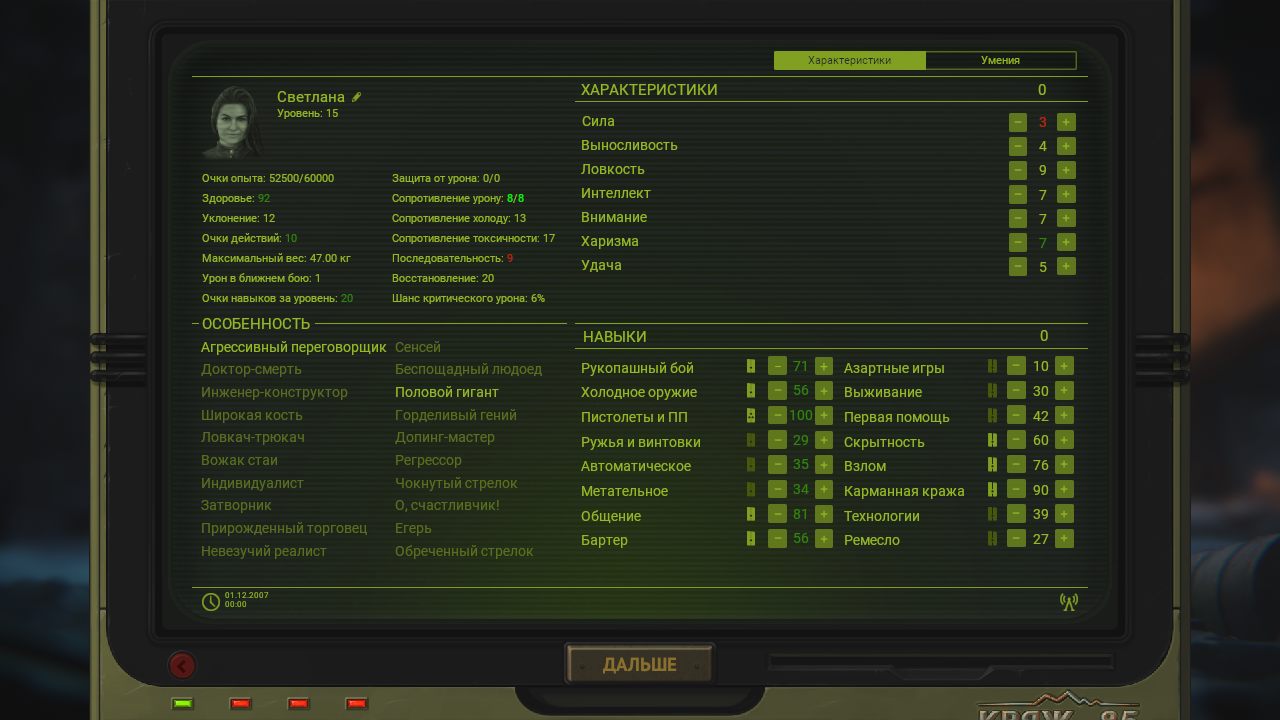Raise the Бартер skill with plus

823,539
